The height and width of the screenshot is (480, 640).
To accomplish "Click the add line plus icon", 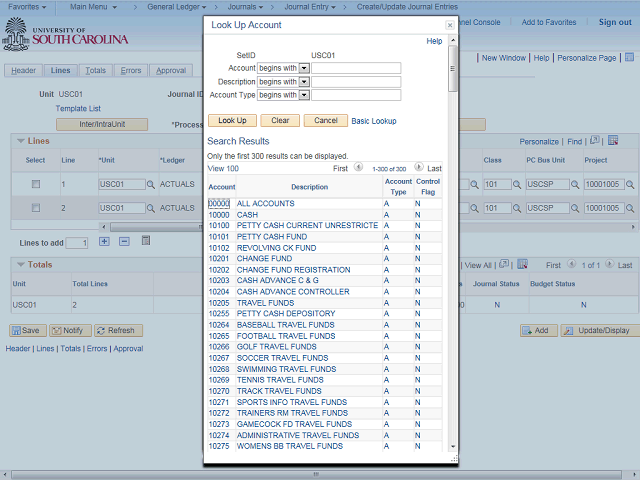I will (x=104, y=242).
